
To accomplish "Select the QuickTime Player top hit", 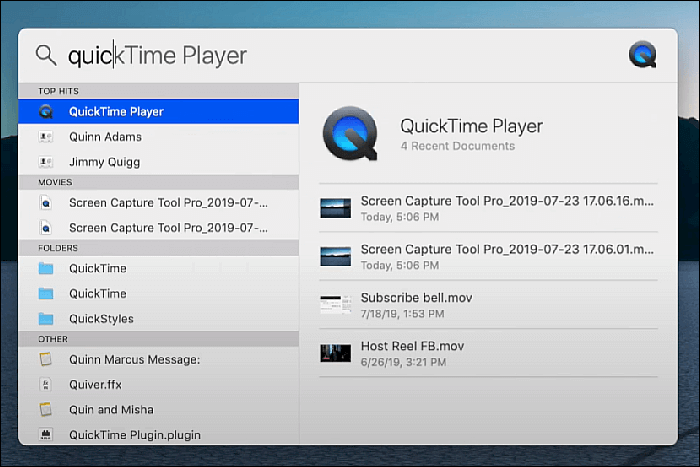I will [116, 112].
